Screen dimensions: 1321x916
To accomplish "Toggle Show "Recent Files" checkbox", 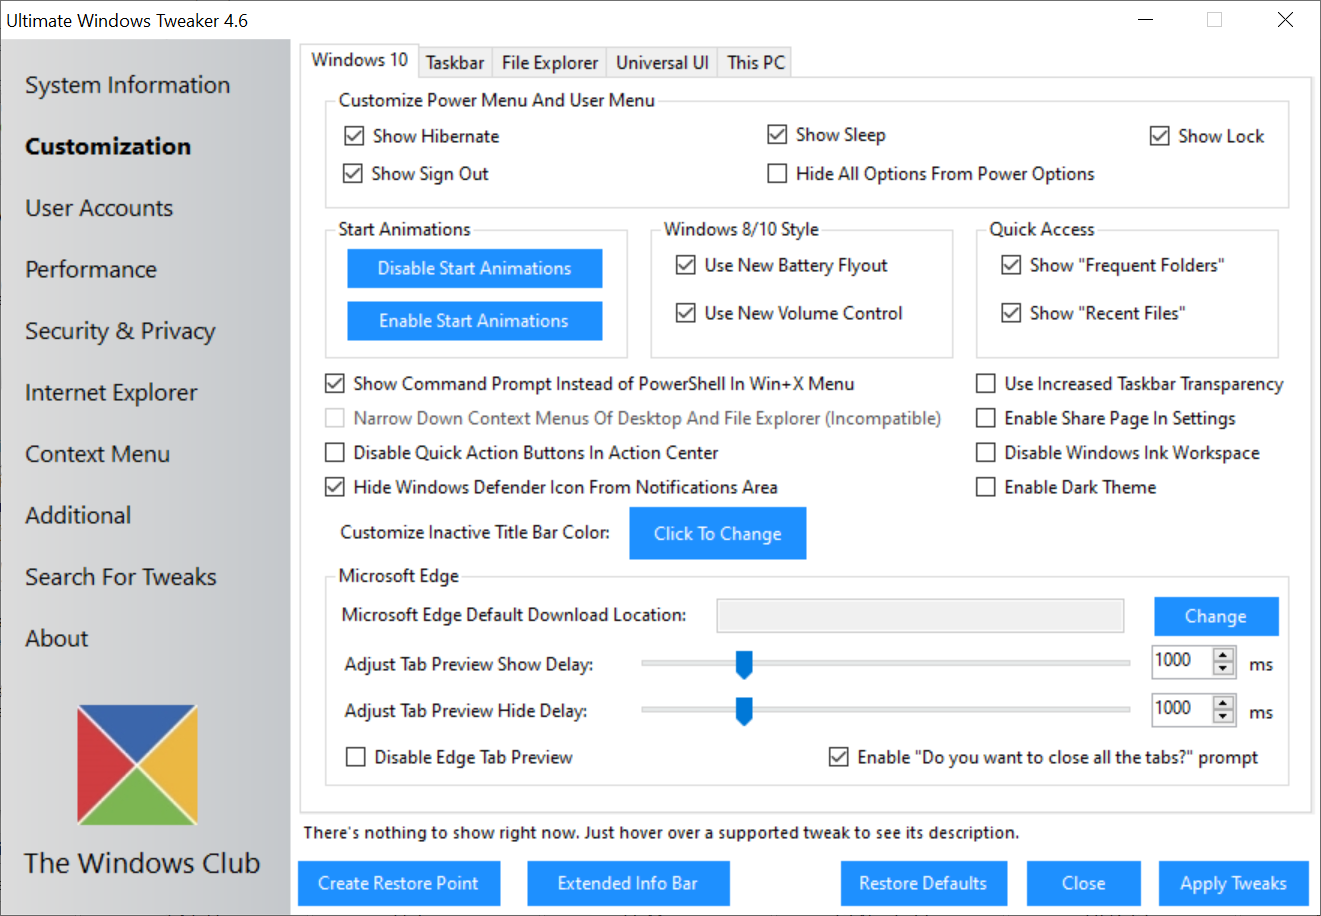I will pyautogui.click(x=1011, y=313).
